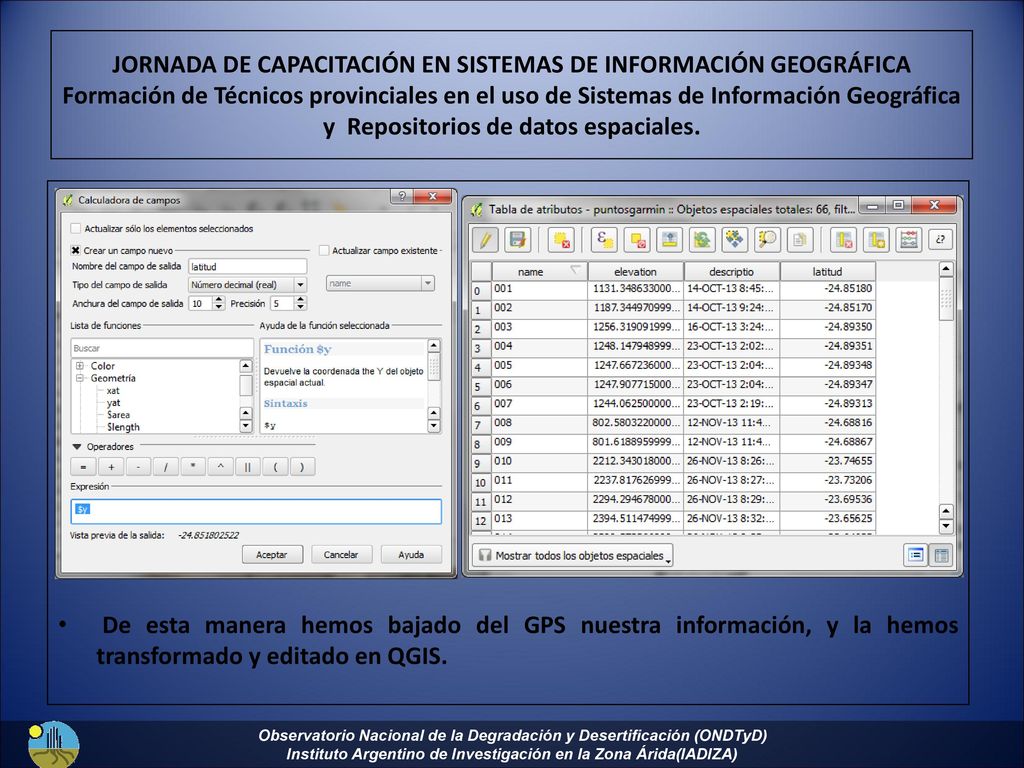Click name cell 008
1024x768 pixels.
tap(539, 423)
